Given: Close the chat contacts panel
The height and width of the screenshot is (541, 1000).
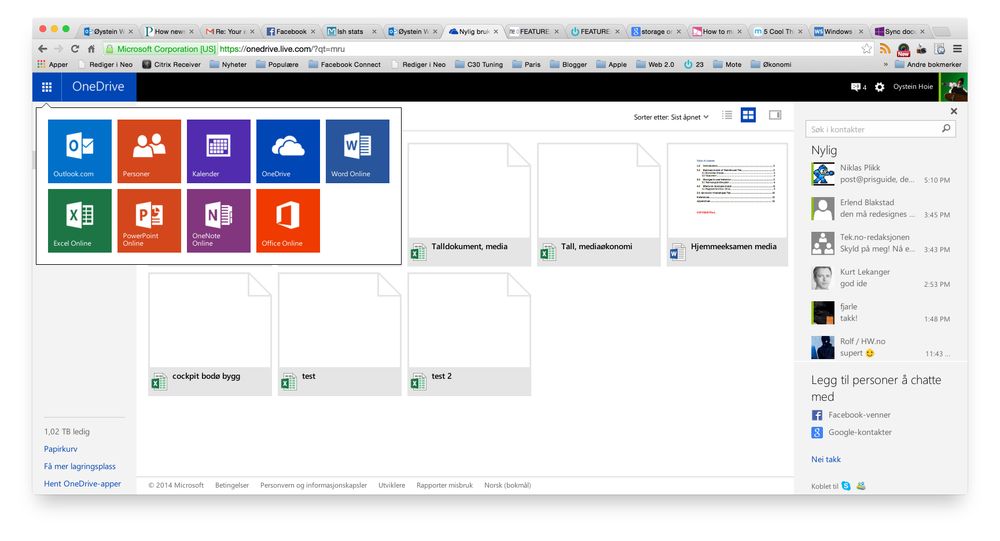Looking at the screenshot, I should [954, 111].
